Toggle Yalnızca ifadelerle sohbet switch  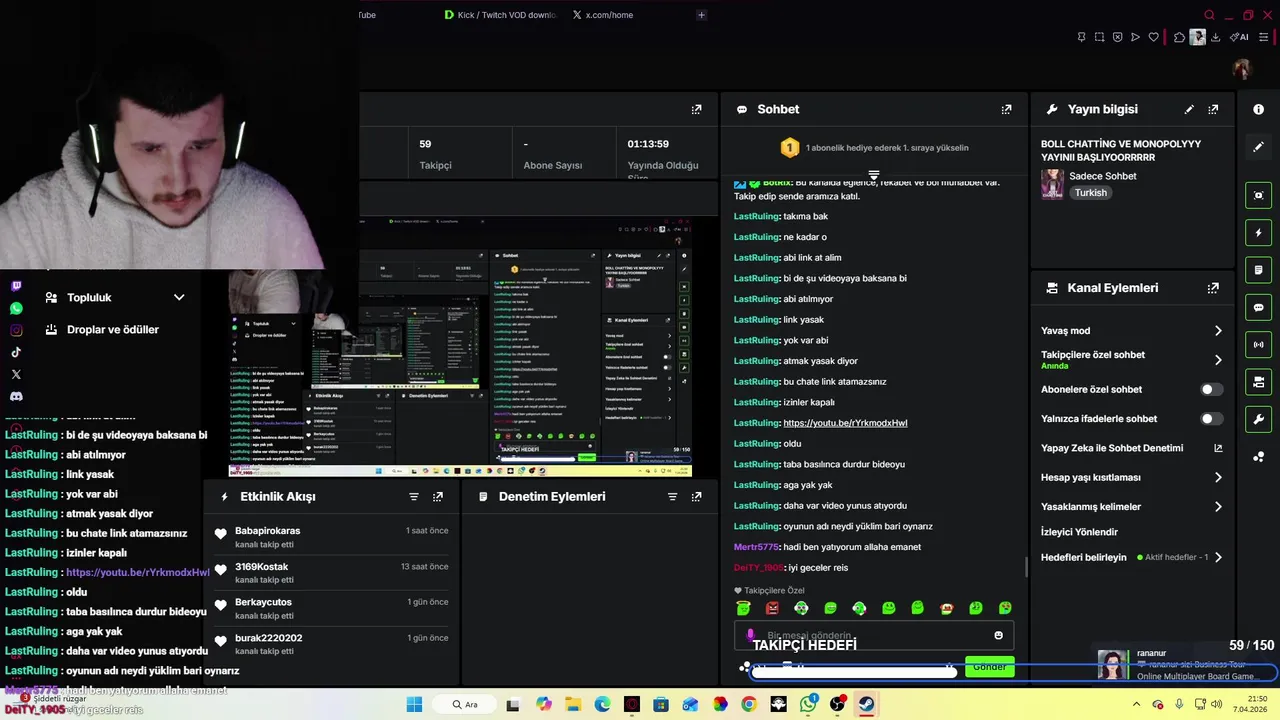click(1210, 419)
